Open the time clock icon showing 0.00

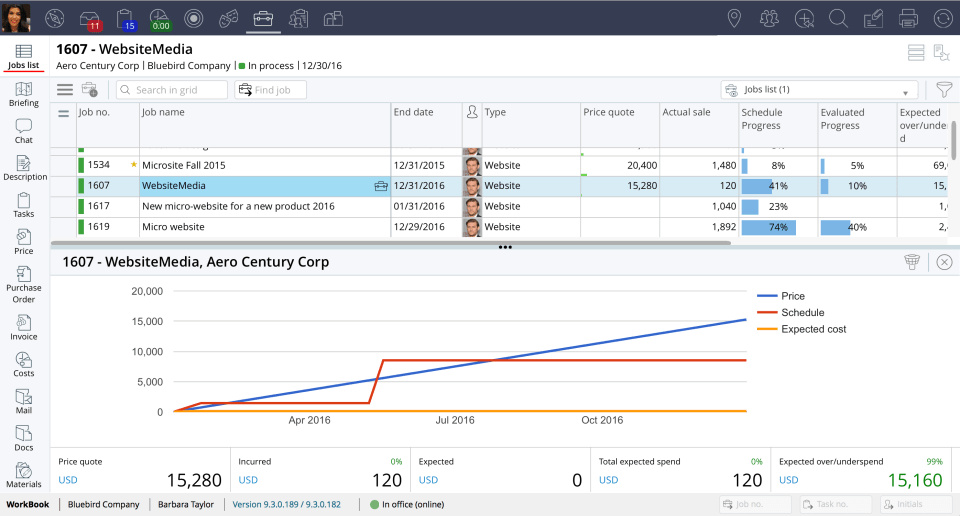pyautogui.click(x=160, y=20)
